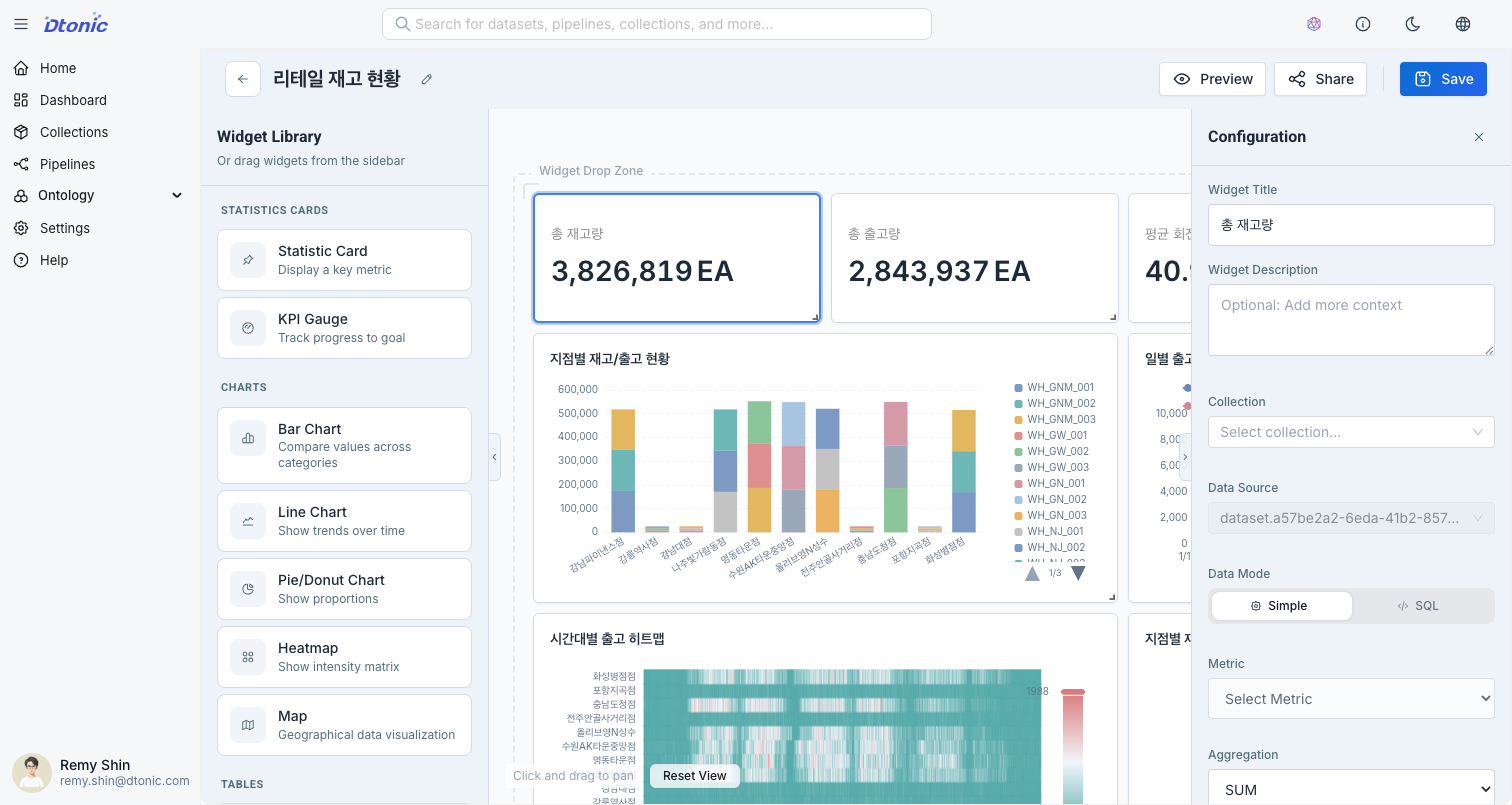This screenshot has height=805, width=1512.
Task: Open the language globe icon
Action: pos(1463,24)
